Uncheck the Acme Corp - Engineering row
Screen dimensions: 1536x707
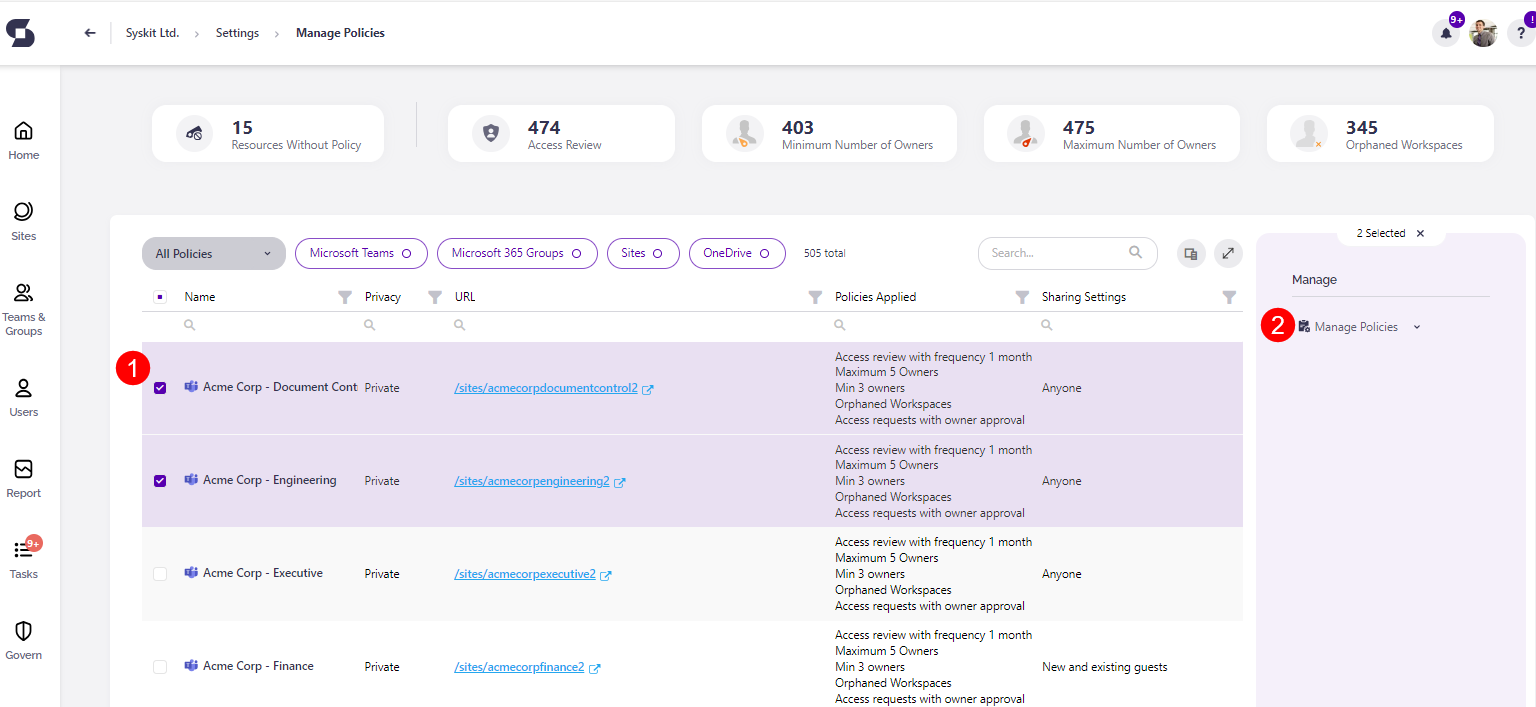(x=159, y=480)
